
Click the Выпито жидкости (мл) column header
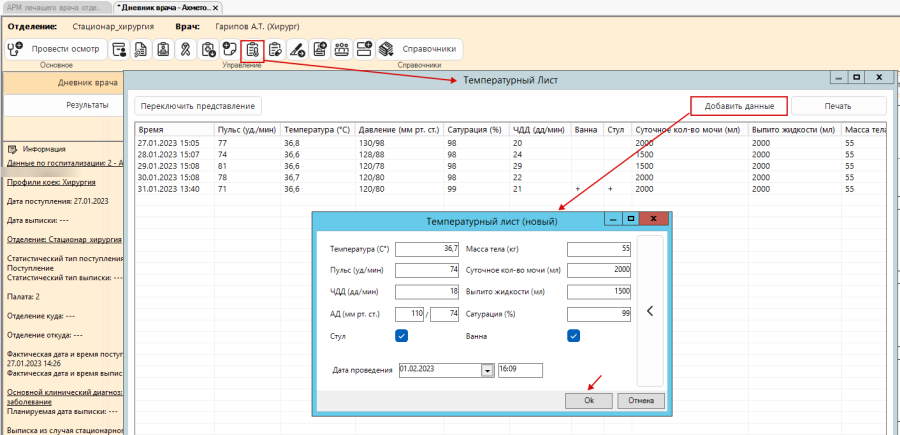[x=794, y=130]
